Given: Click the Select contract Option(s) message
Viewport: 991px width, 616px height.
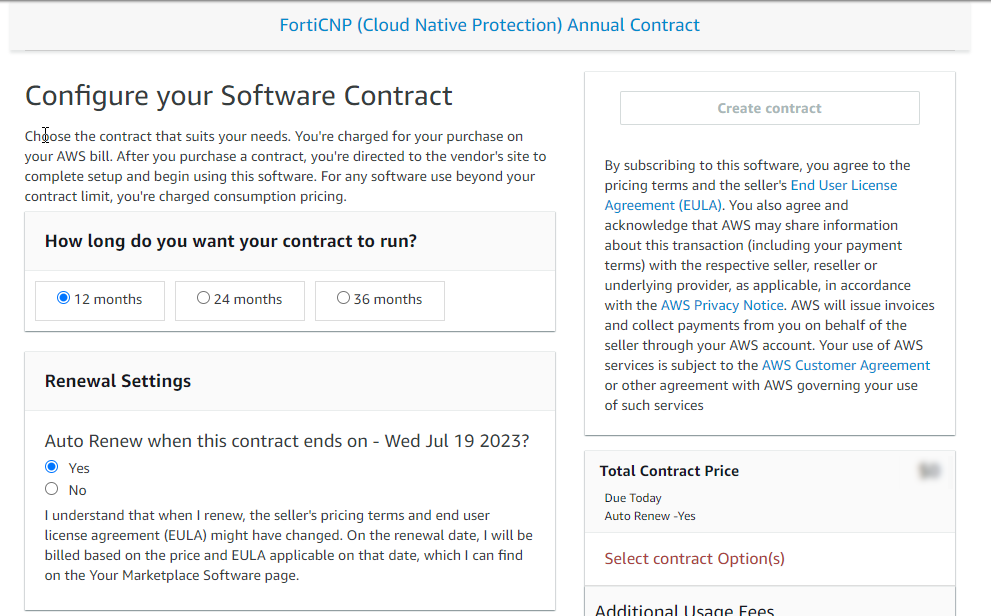Looking at the screenshot, I should 694,559.
